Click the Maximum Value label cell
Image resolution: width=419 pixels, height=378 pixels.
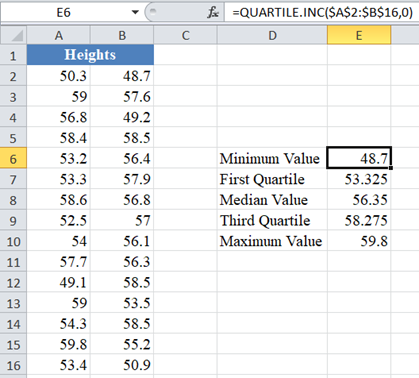[272, 241]
